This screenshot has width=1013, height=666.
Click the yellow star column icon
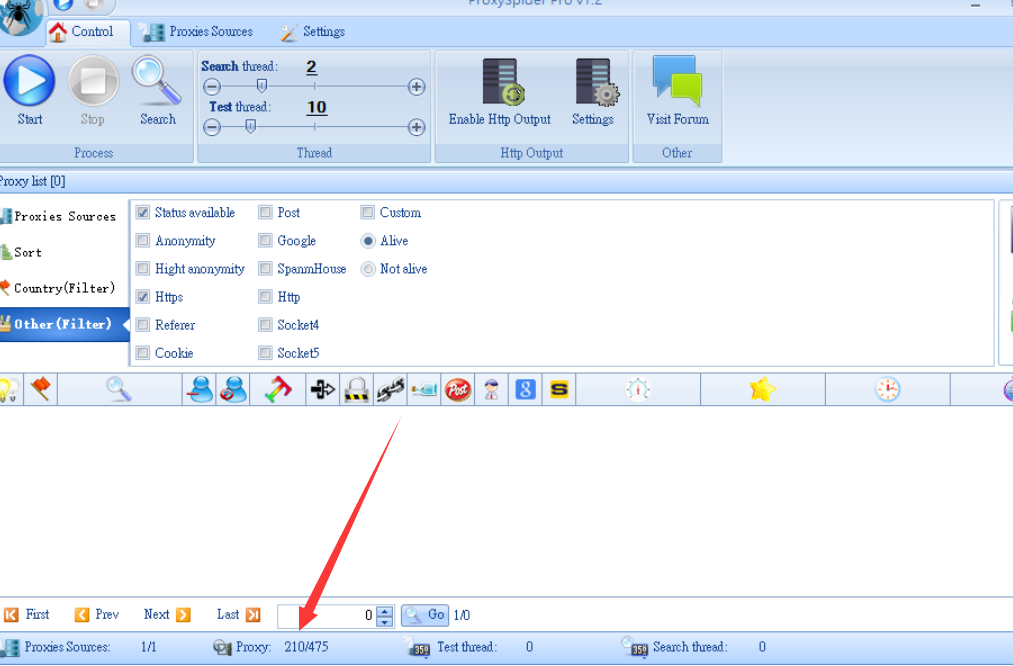(762, 390)
